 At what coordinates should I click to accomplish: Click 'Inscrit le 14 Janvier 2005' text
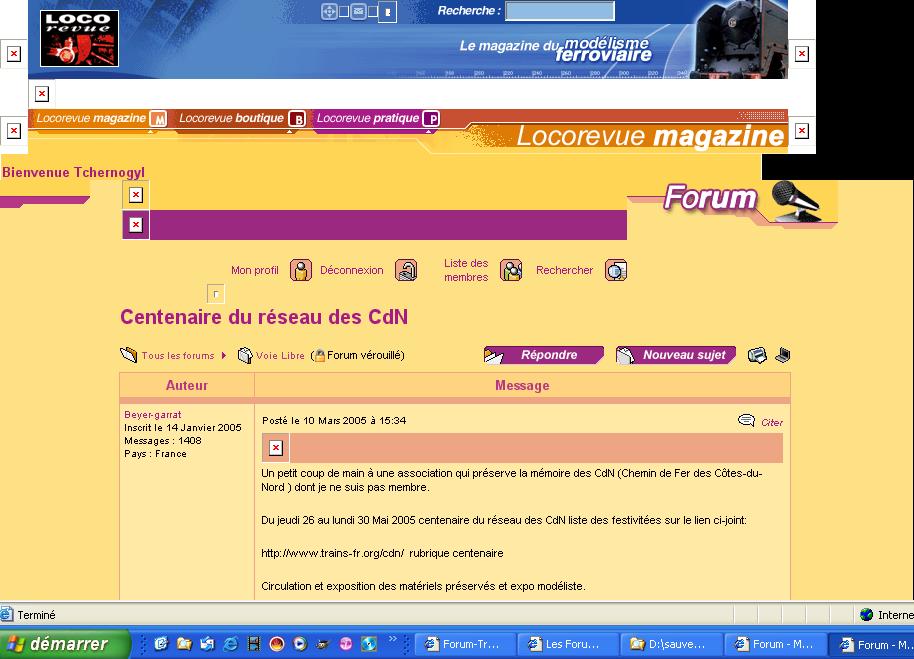coord(182,427)
